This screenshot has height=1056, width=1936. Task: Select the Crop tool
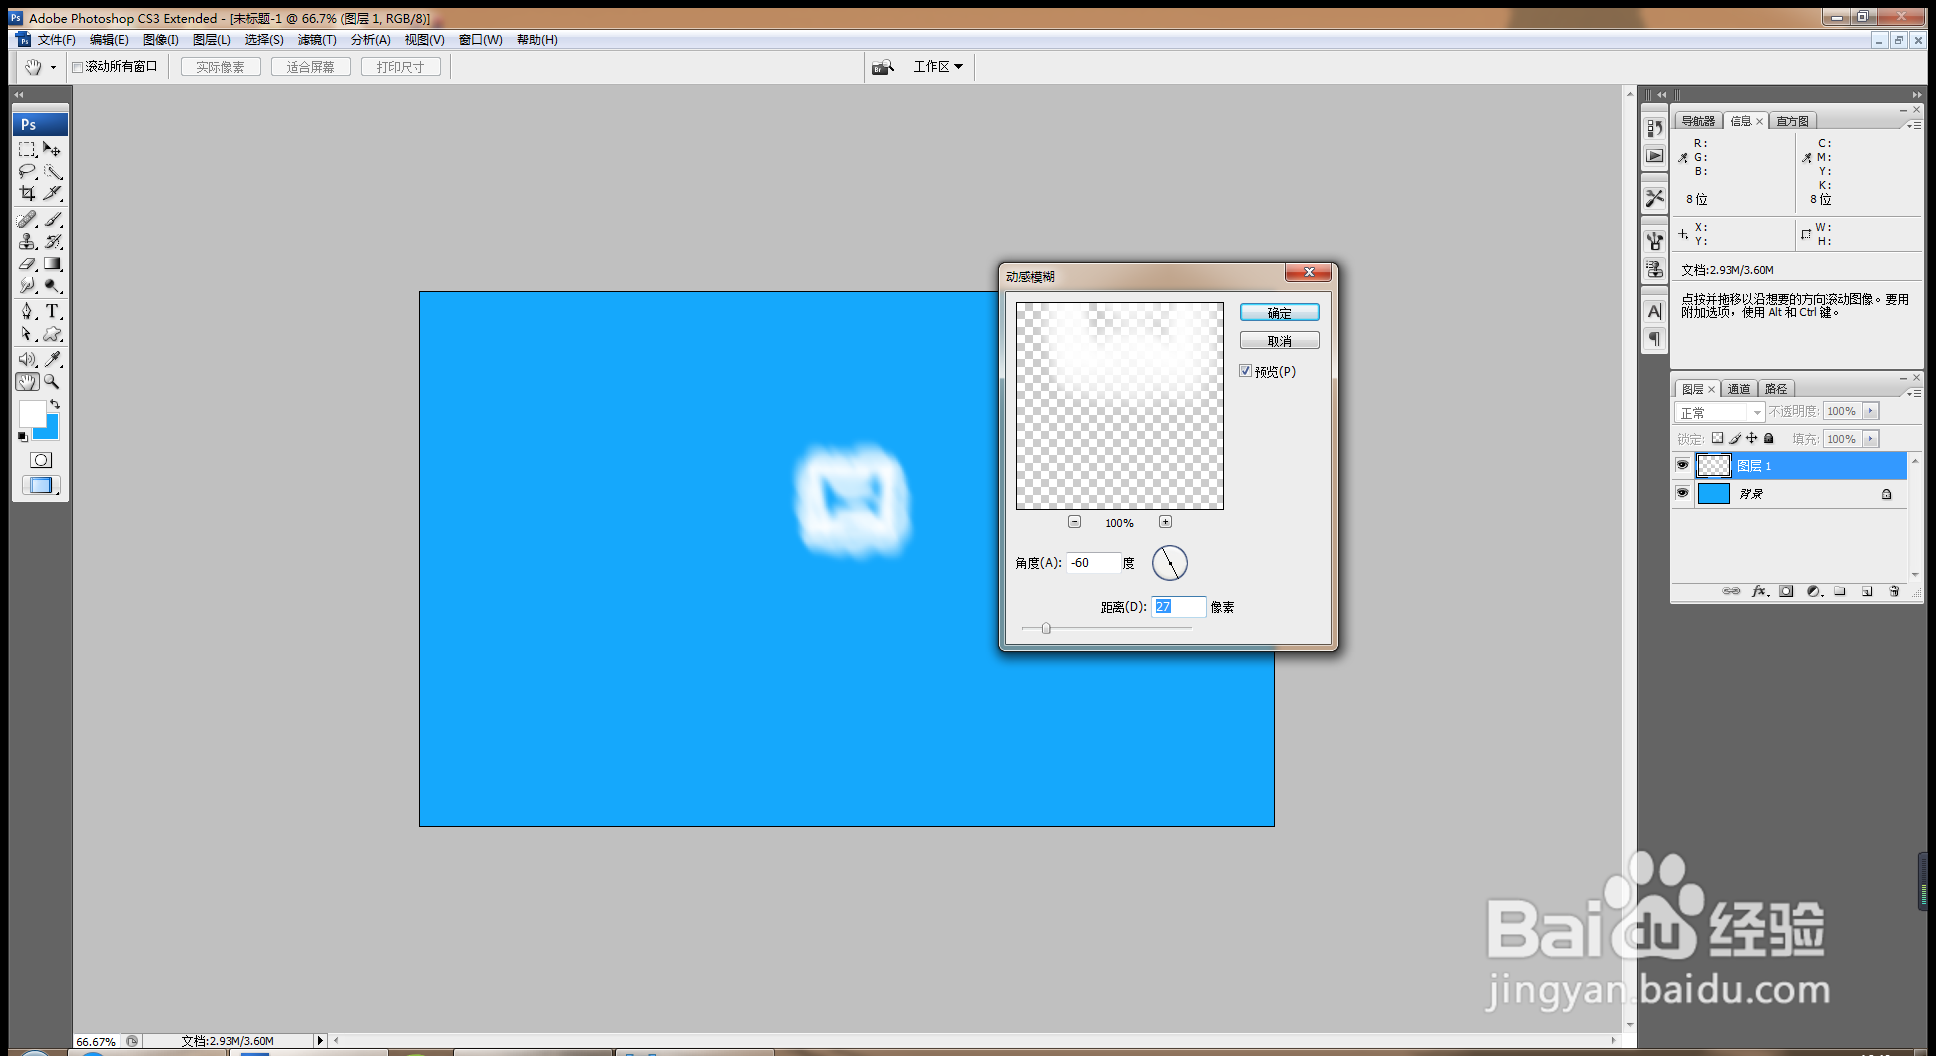[x=27, y=193]
